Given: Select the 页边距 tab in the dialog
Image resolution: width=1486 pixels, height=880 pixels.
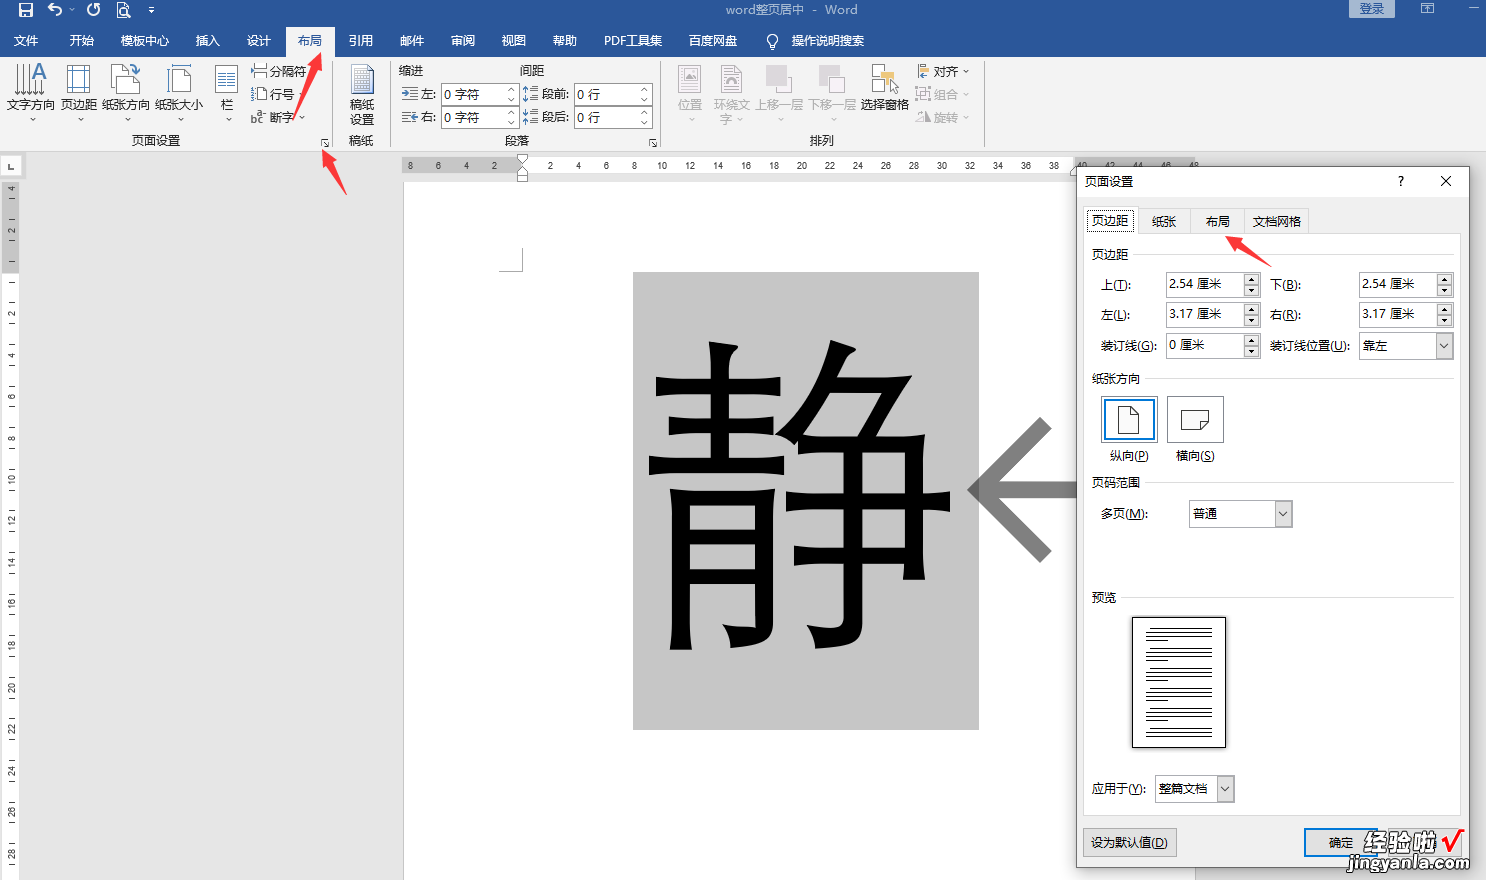Looking at the screenshot, I should tap(1110, 221).
